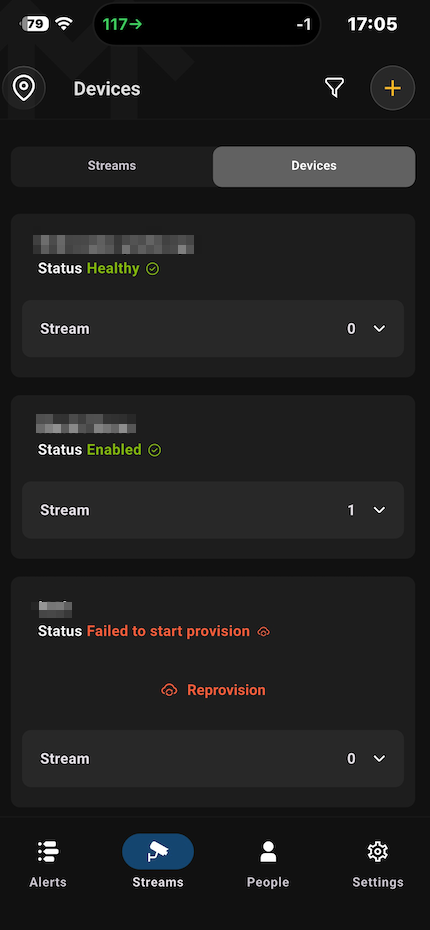Image resolution: width=430 pixels, height=930 pixels.
Task: Switch to the Streams segment tab
Action: [x=112, y=166]
